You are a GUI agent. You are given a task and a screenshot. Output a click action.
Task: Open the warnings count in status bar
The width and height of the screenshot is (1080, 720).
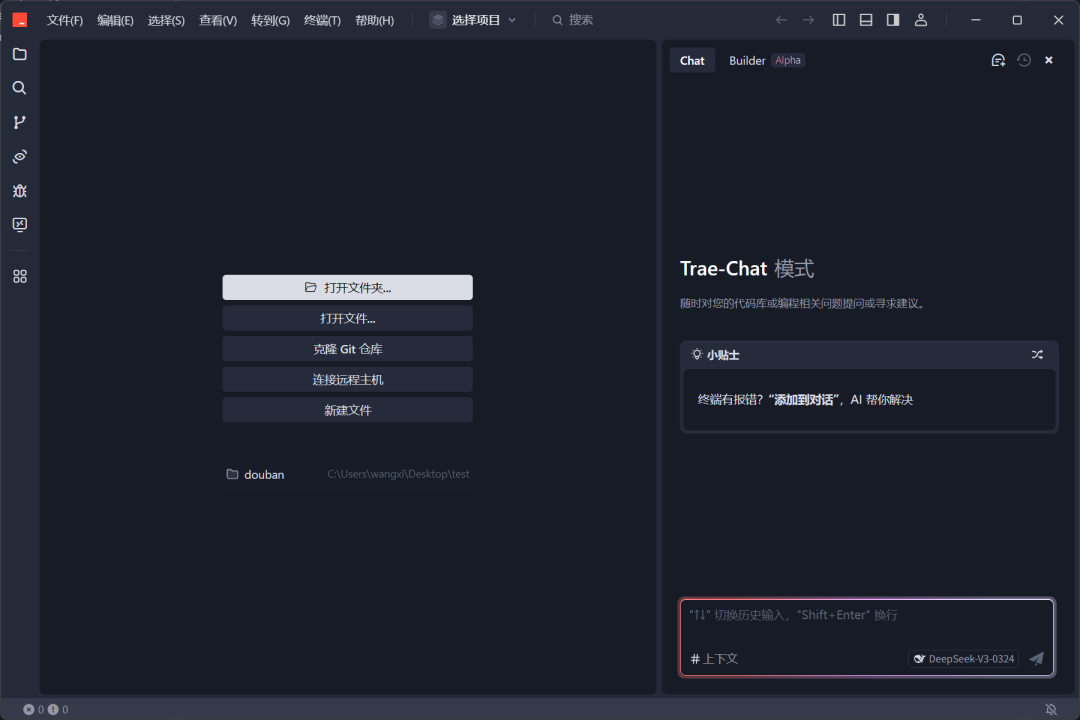pyautogui.click(x=59, y=709)
